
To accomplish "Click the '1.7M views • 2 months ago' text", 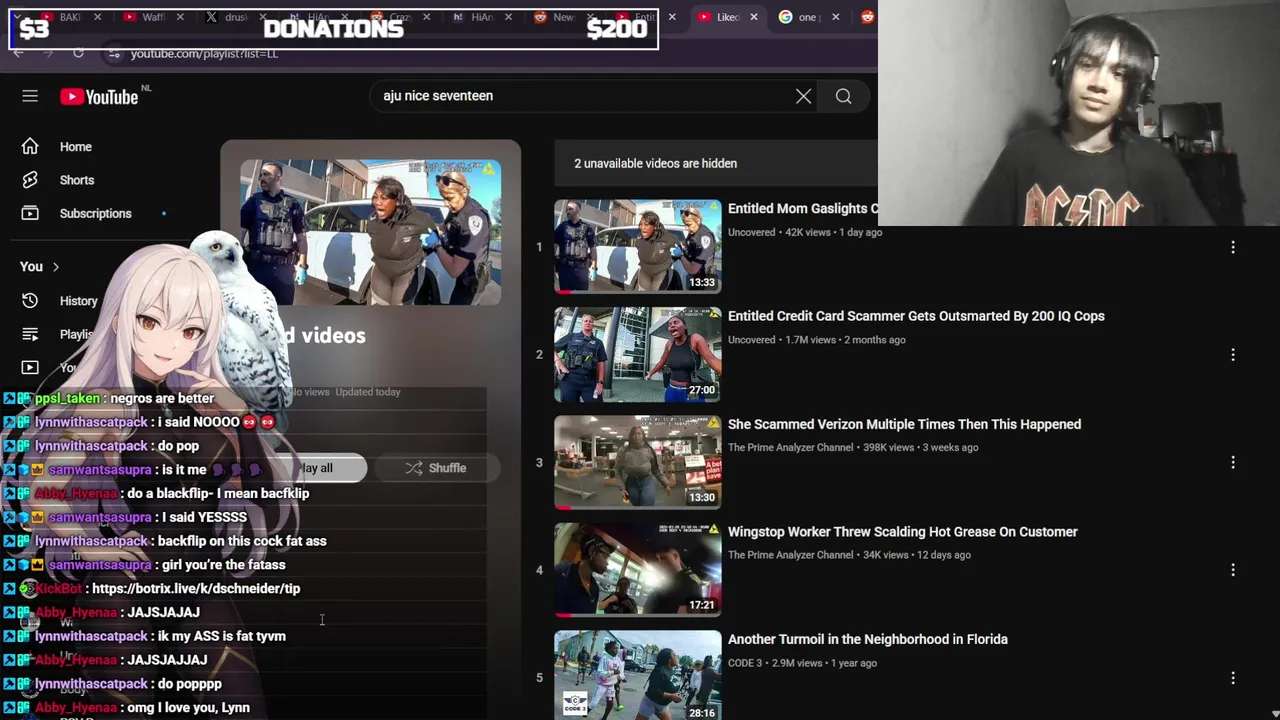I will 845,340.
